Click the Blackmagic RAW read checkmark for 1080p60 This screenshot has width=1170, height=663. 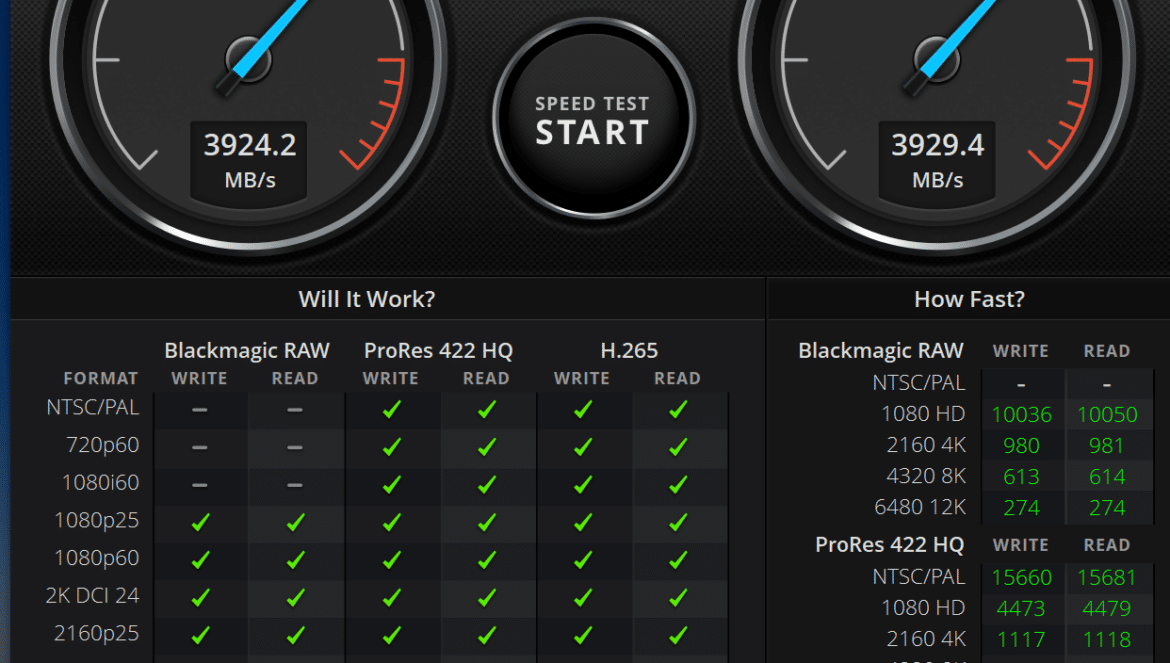(295, 559)
